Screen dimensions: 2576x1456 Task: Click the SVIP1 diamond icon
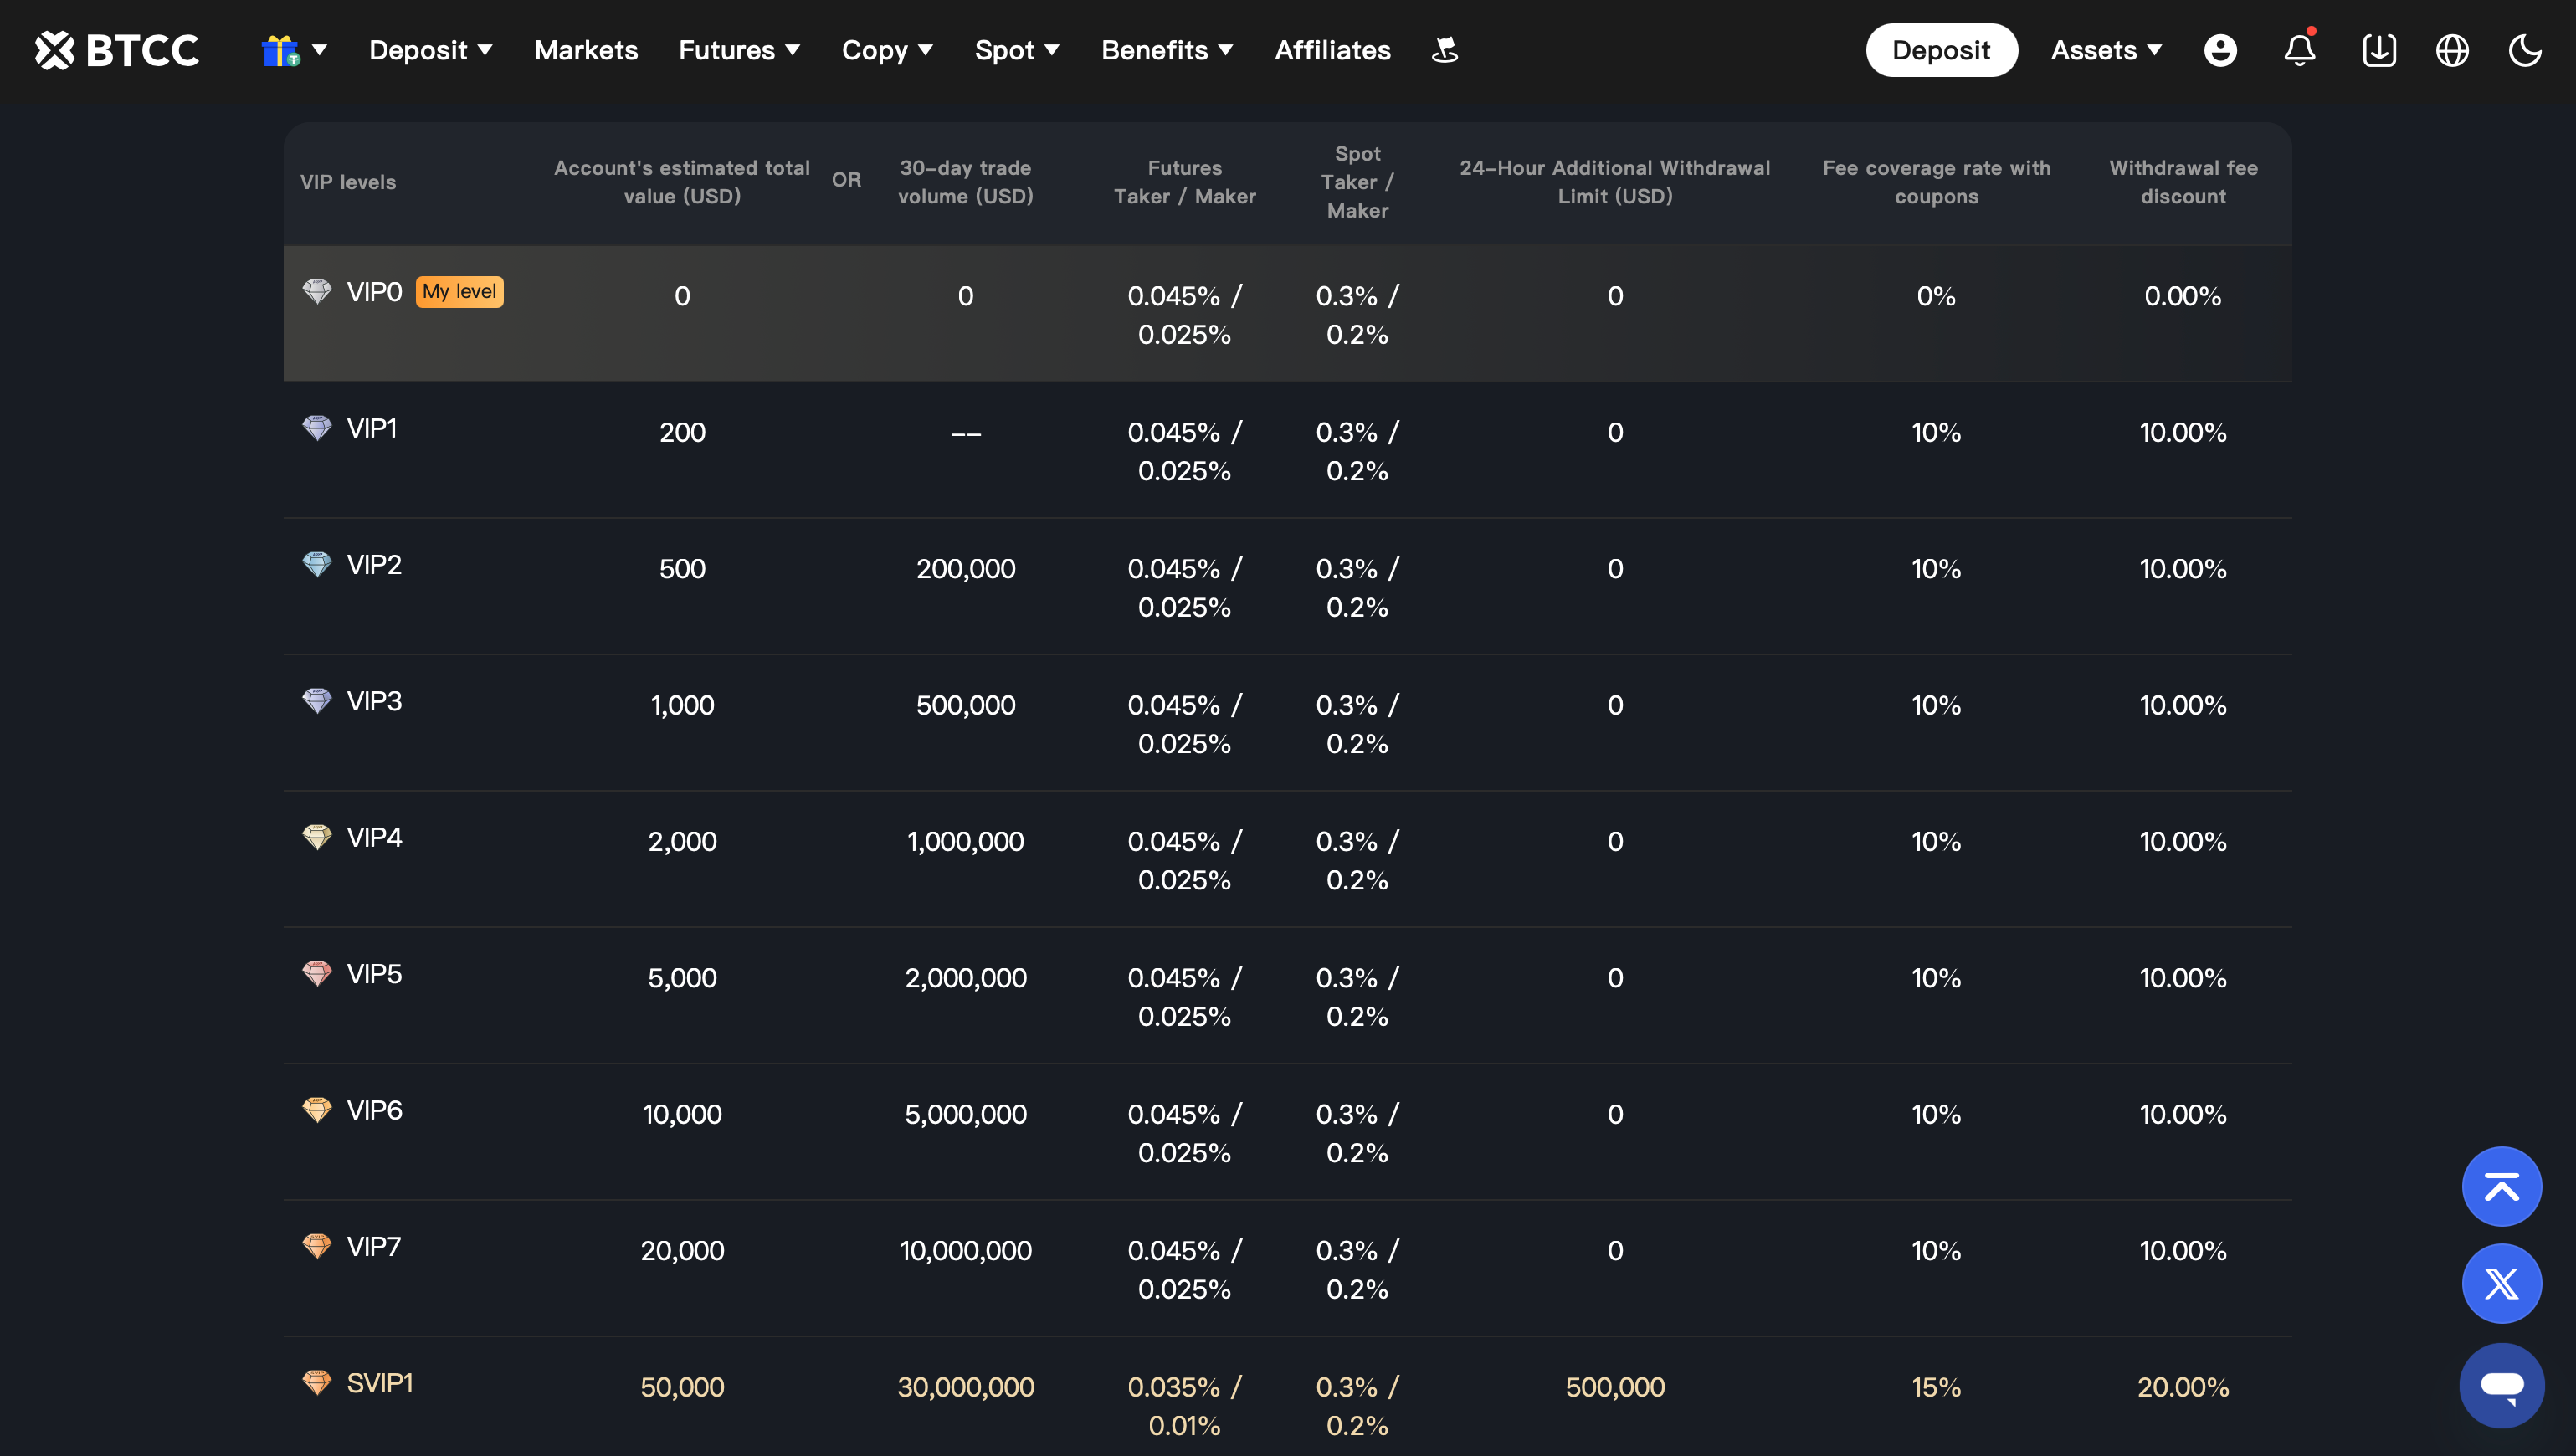pos(317,1382)
